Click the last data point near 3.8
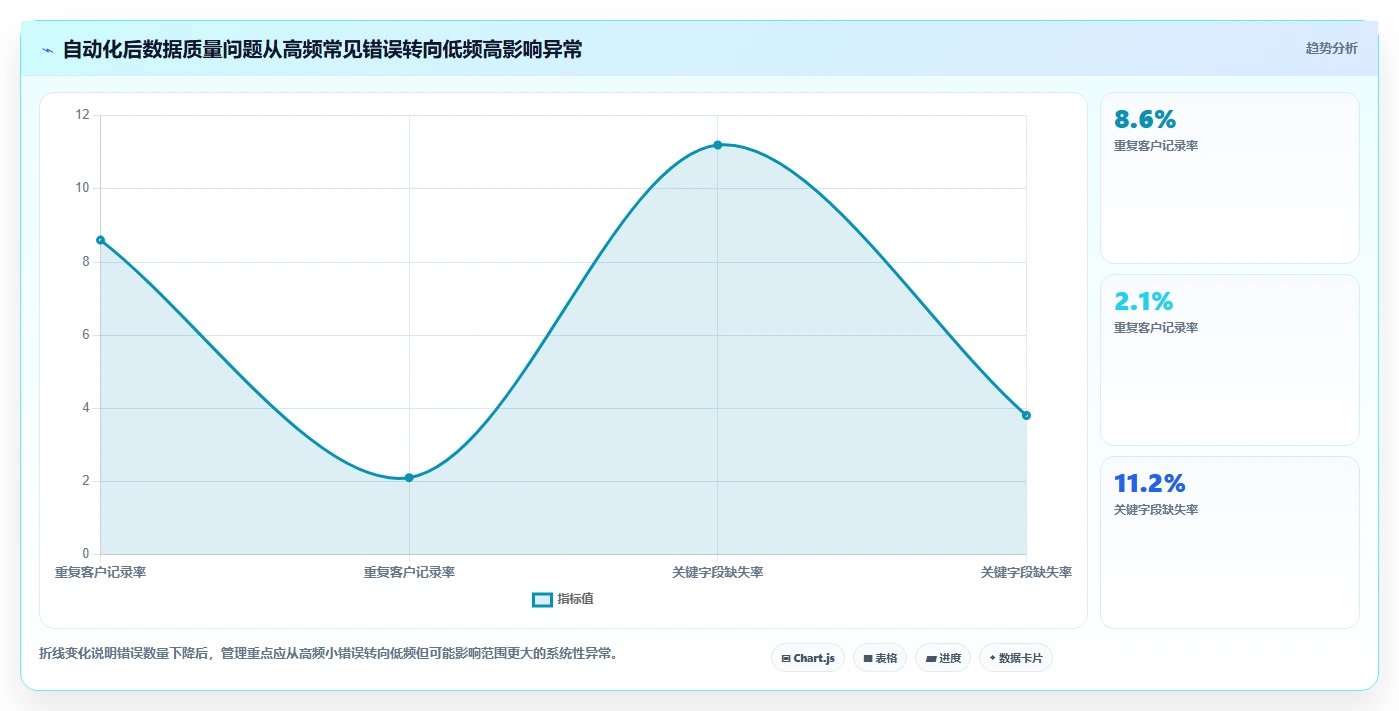The width and height of the screenshot is (1399, 711). tap(1026, 415)
